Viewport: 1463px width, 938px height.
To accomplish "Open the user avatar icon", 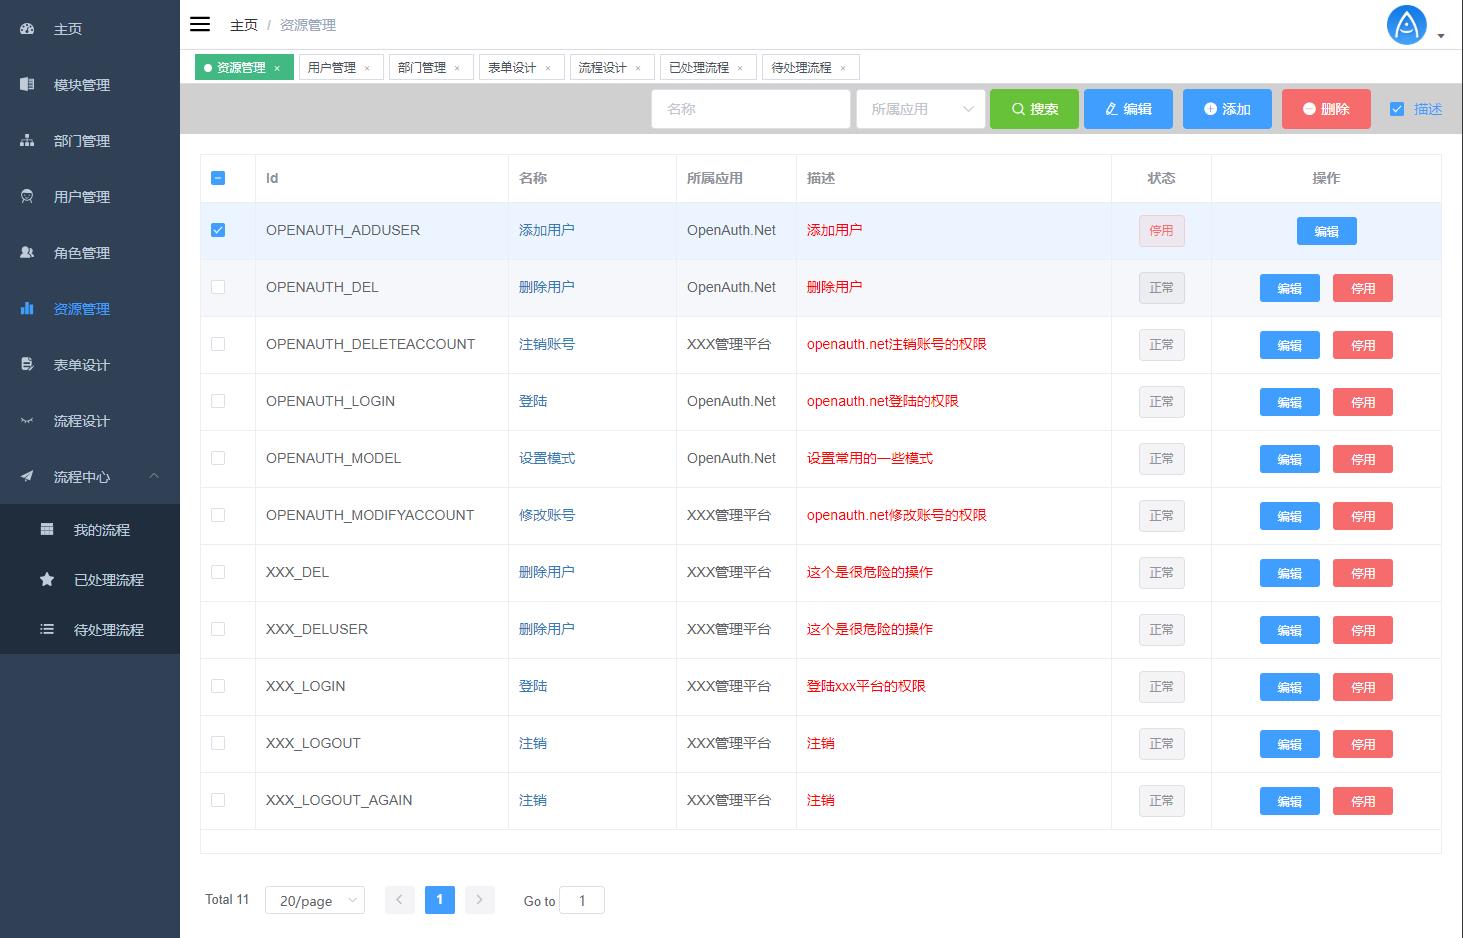I will (1407, 25).
